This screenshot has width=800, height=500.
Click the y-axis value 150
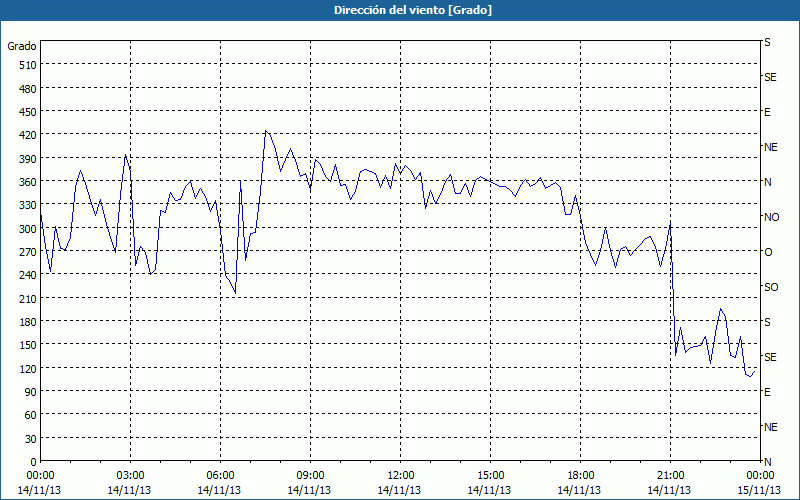[28, 345]
